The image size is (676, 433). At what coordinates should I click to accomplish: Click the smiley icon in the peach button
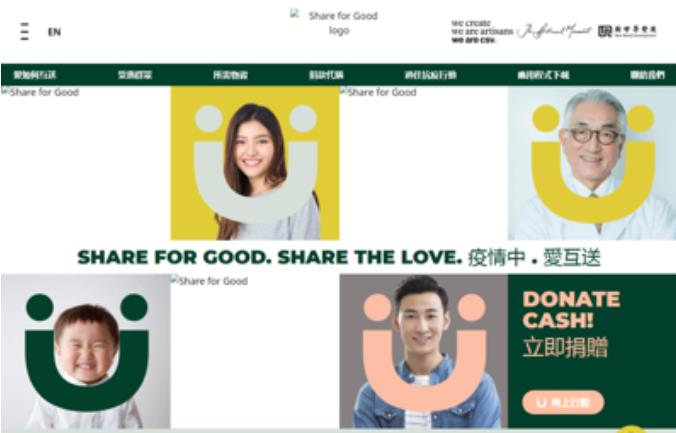(x=541, y=402)
